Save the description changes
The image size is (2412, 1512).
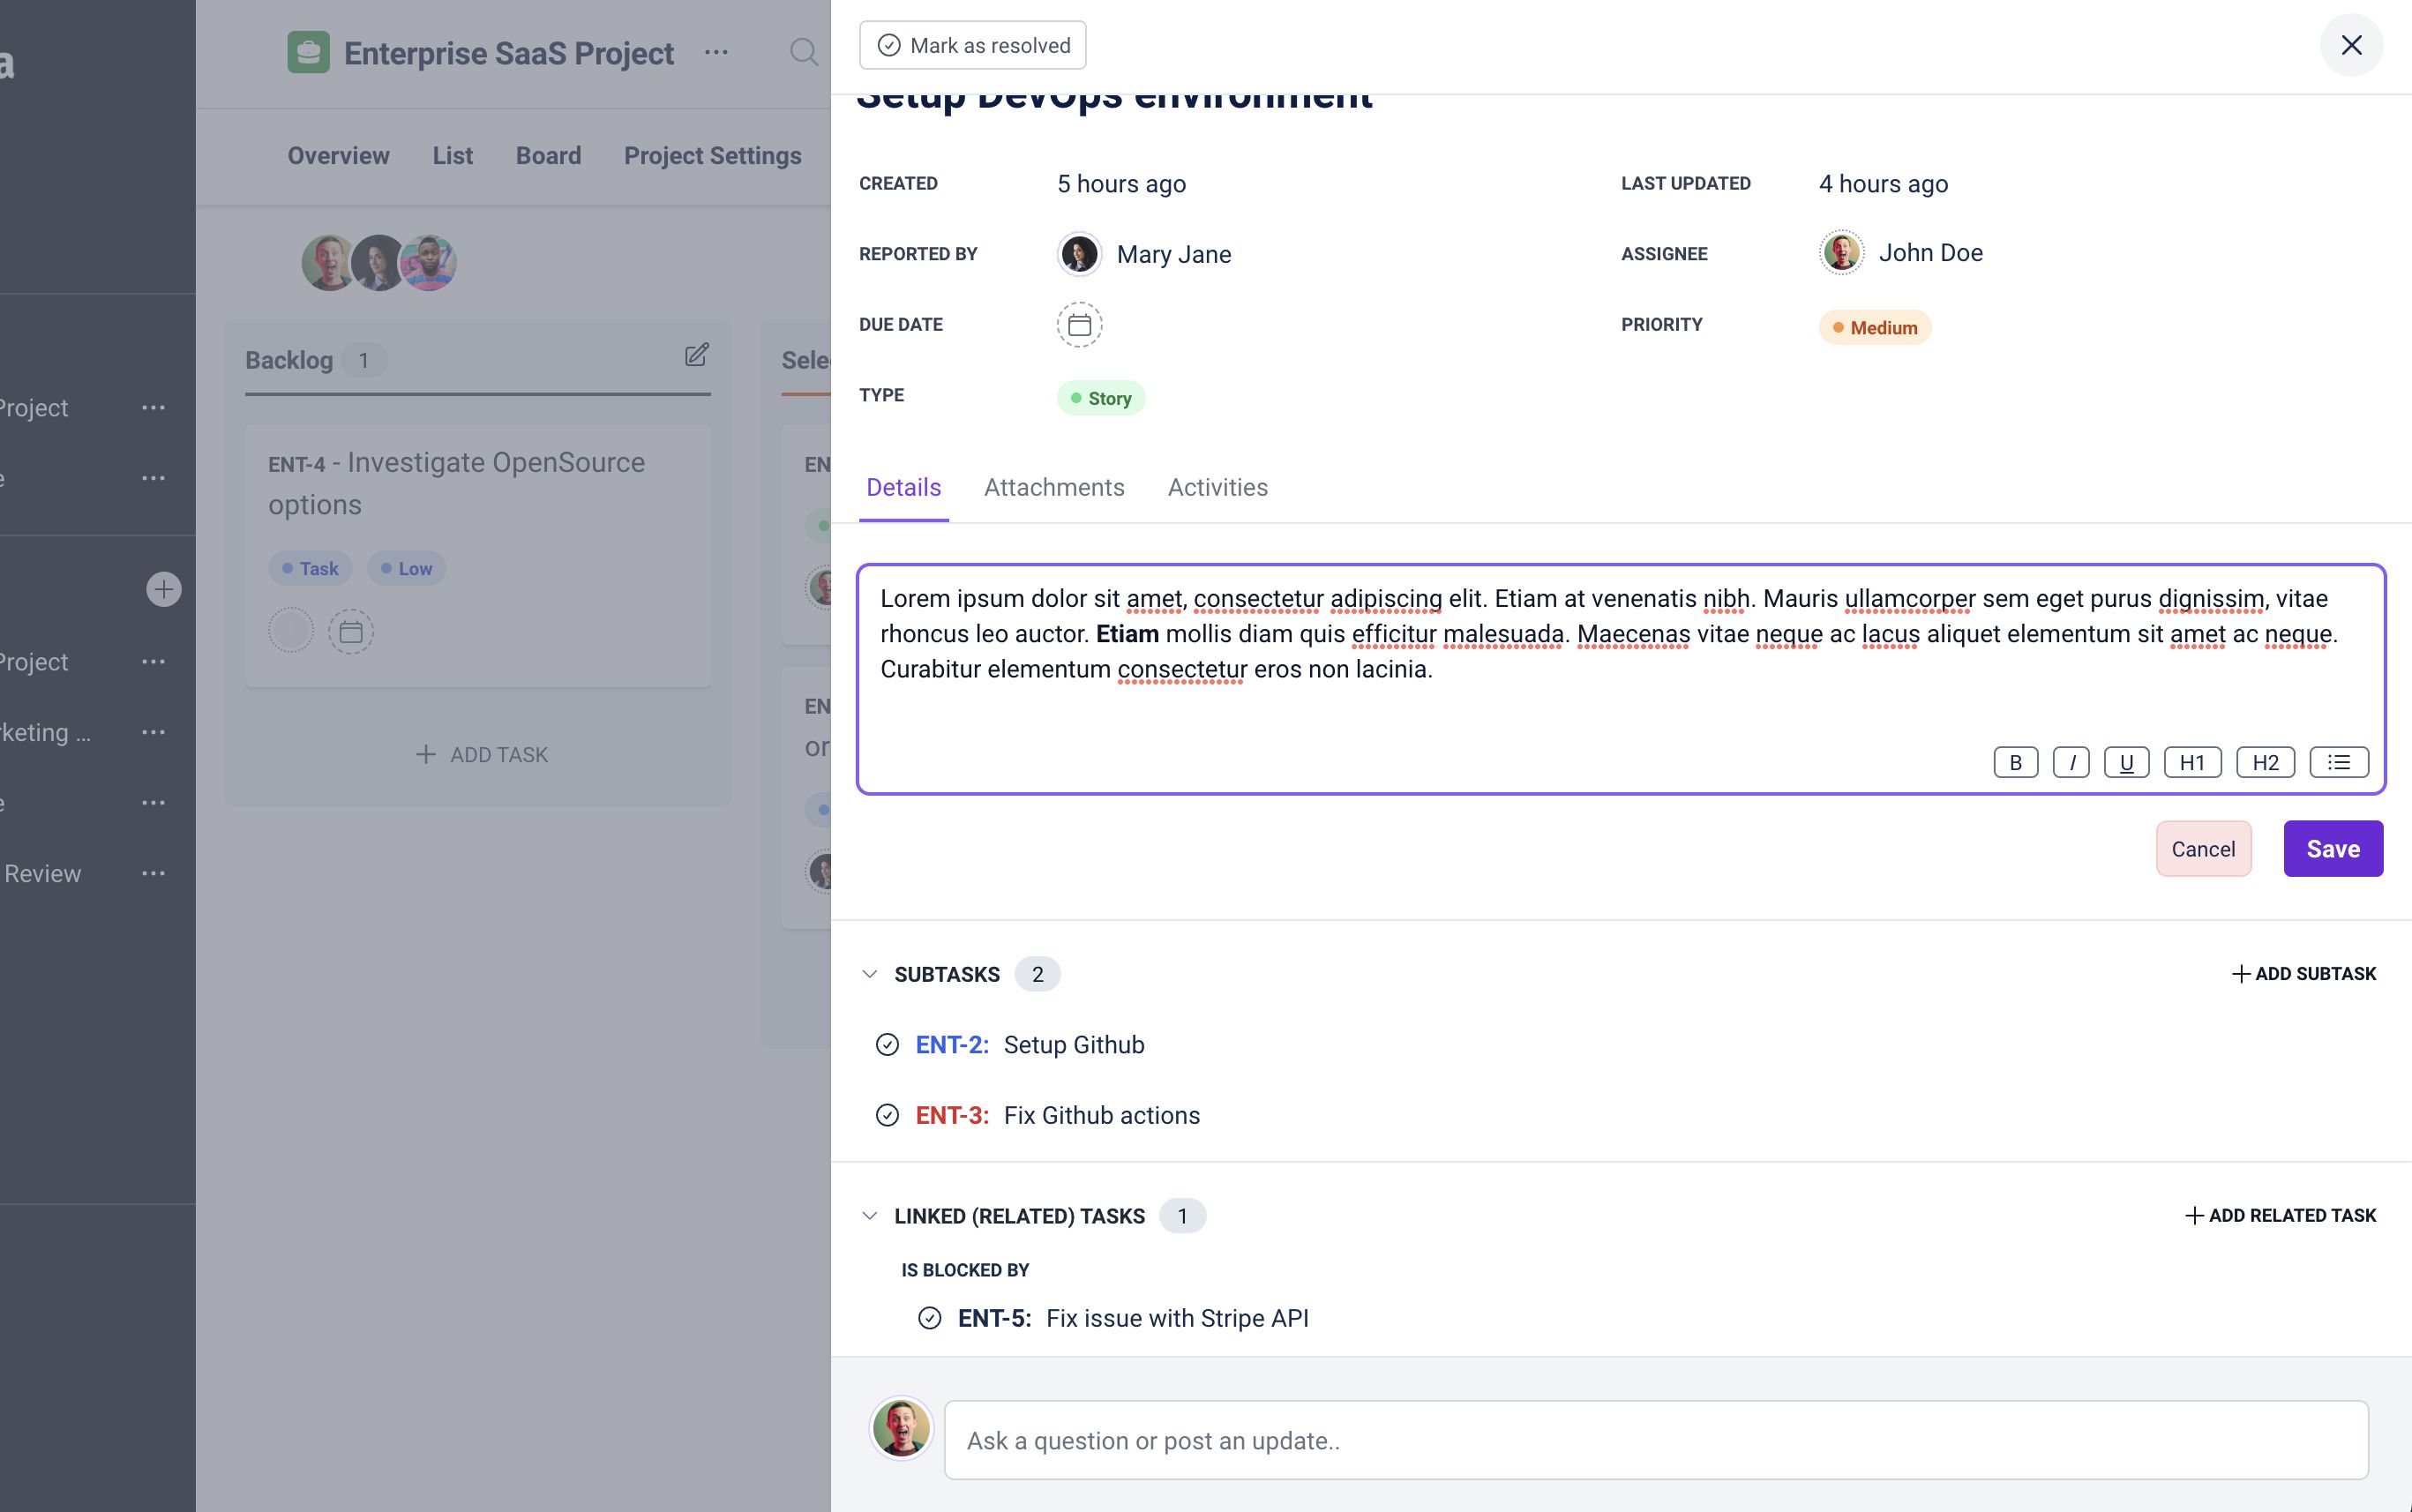point(2332,849)
